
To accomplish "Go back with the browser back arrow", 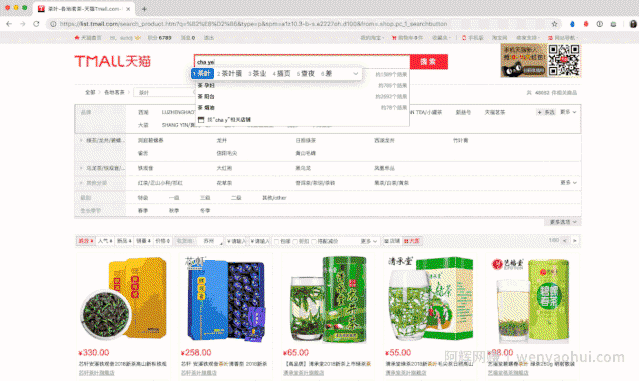I will point(9,24).
